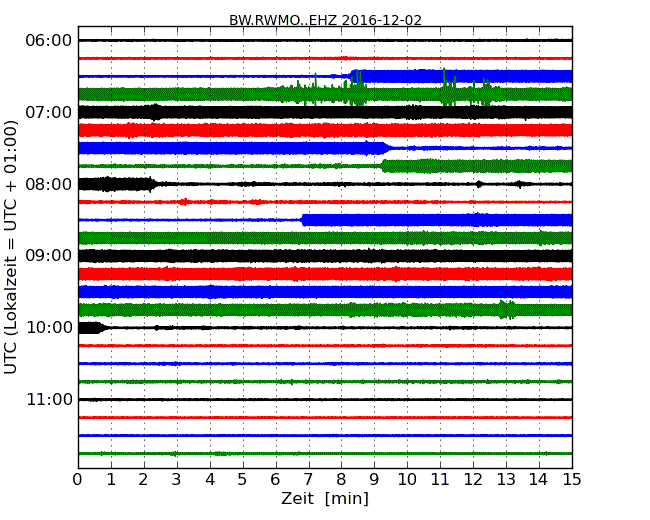Click the red trace below the 06:00 trace
The height and width of the screenshot is (520, 650).
(x=325, y=58)
